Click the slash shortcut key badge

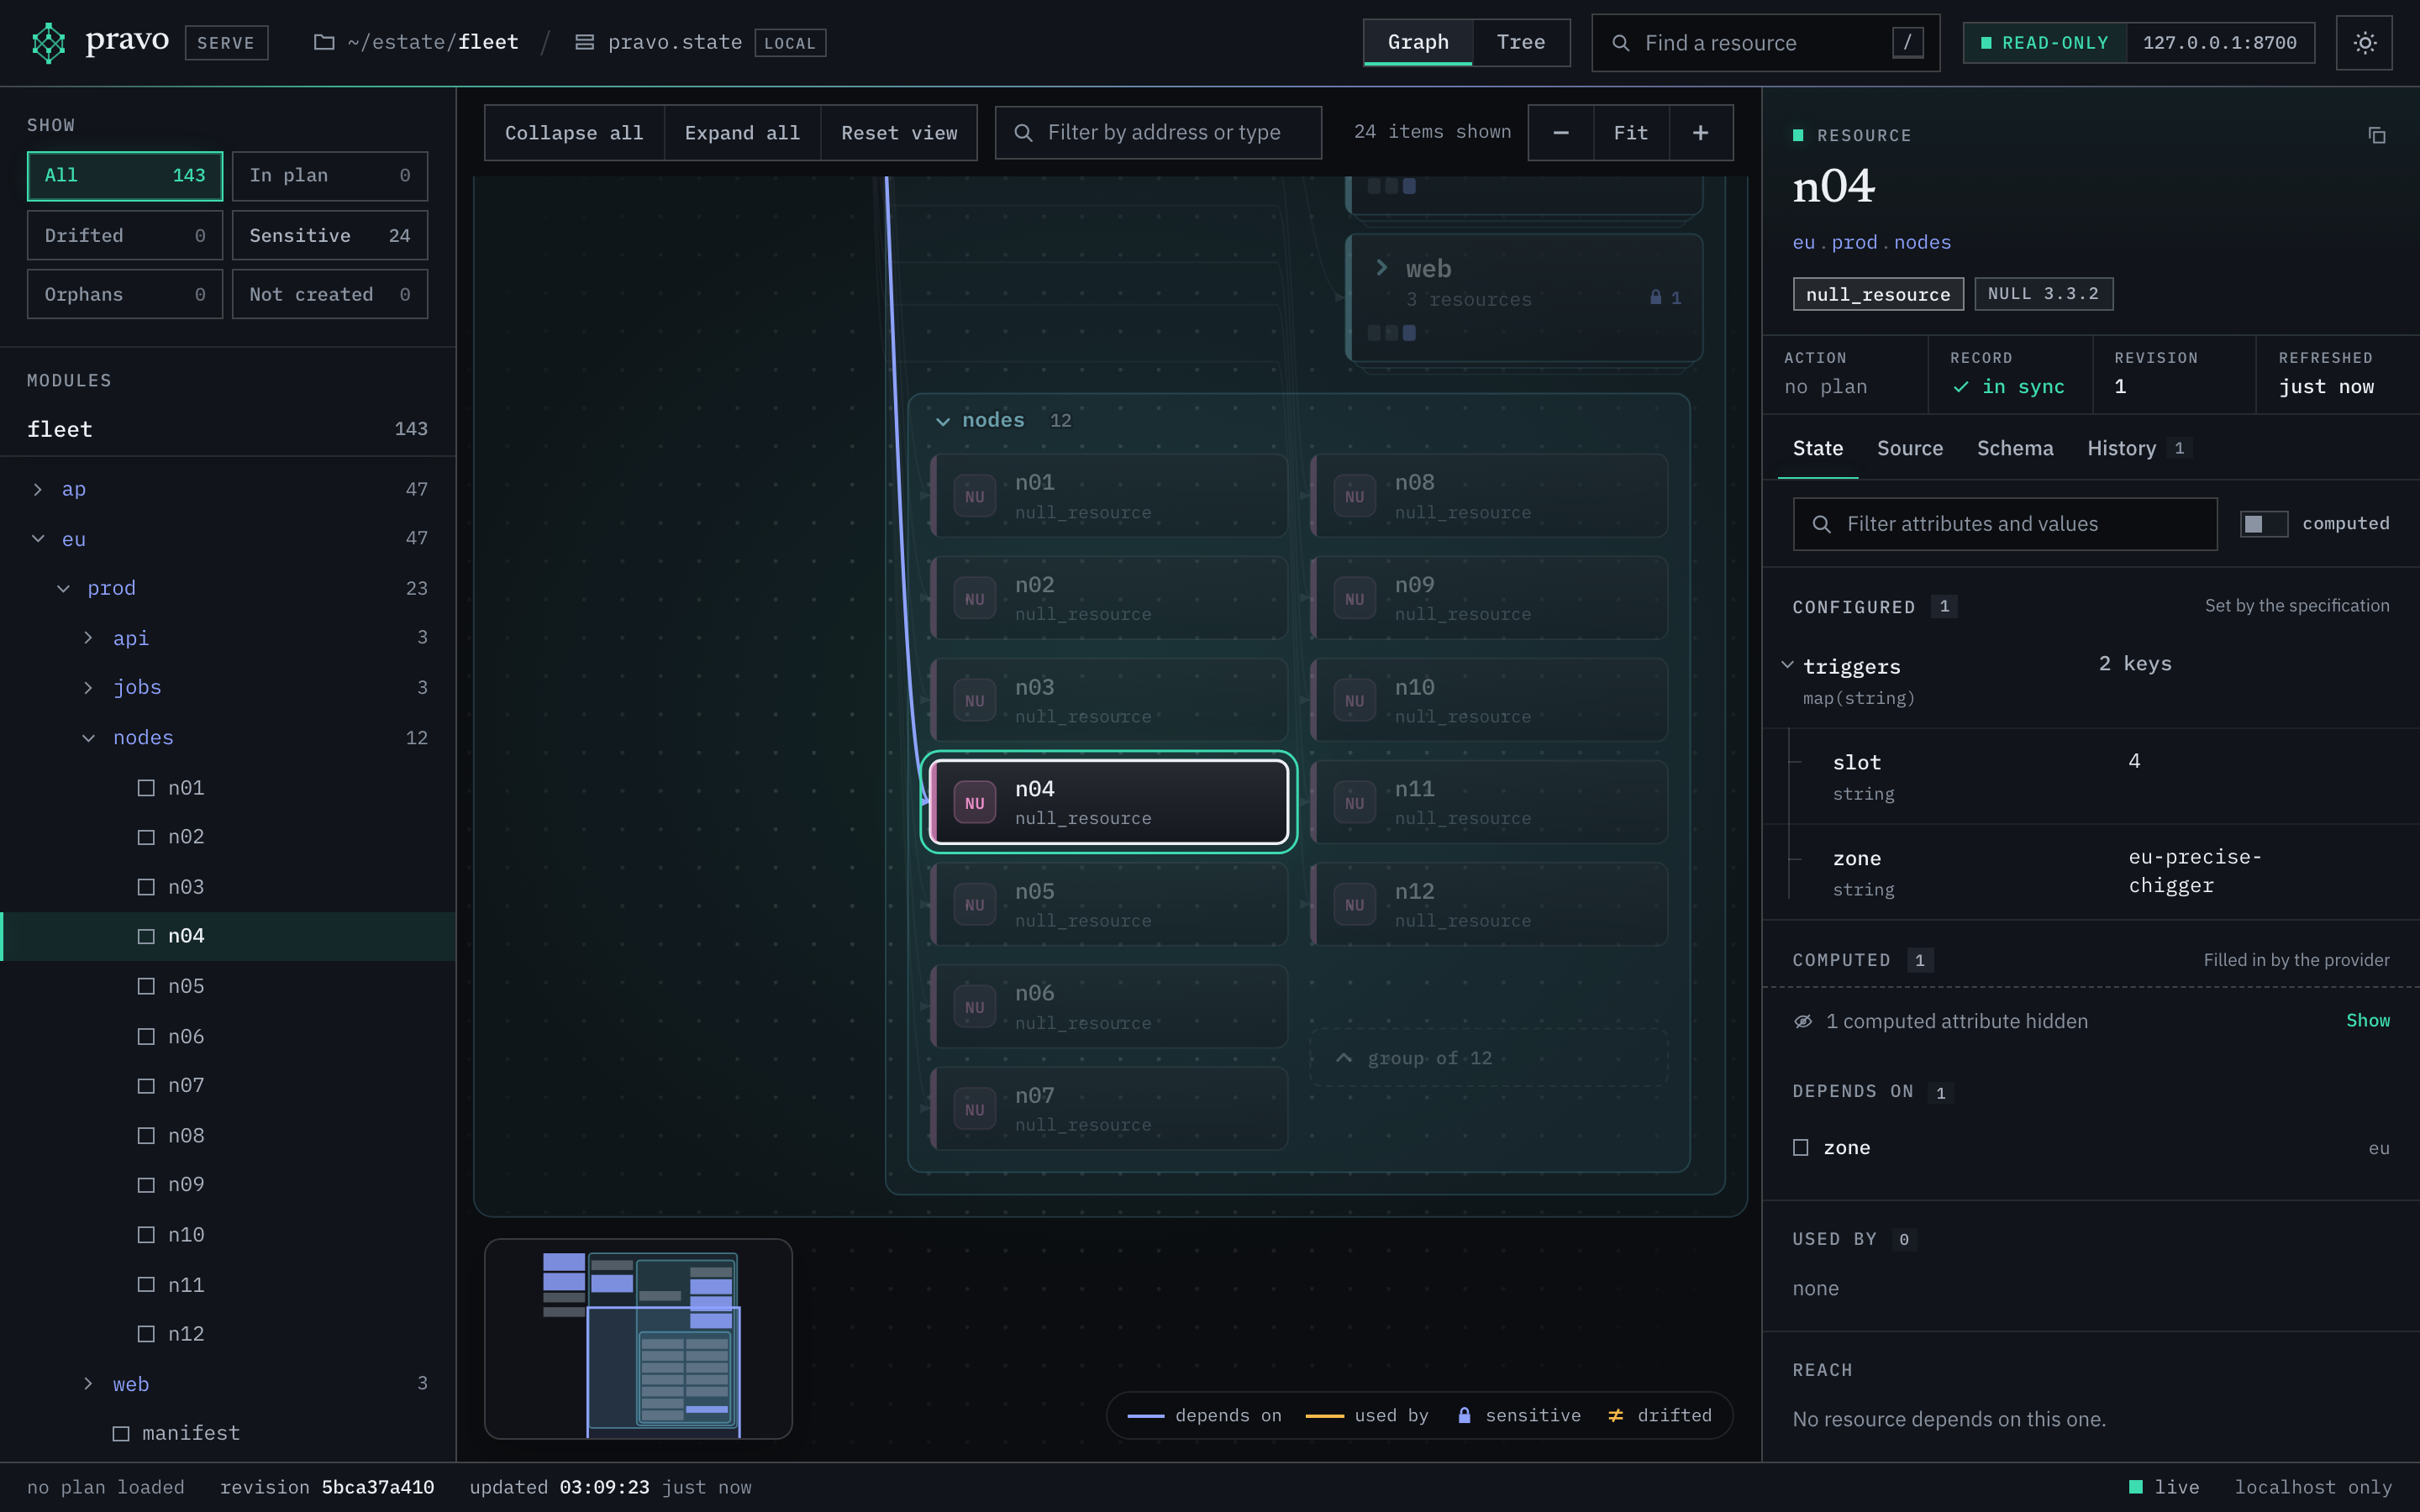click(x=1907, y=43)
